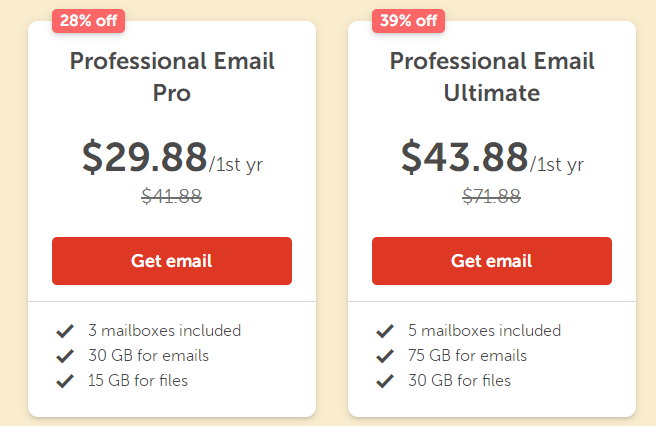This screenshot has height=426, width=656.
Task: Click the crossed-out $41.88 original price
Action: (x=172, y=197)
